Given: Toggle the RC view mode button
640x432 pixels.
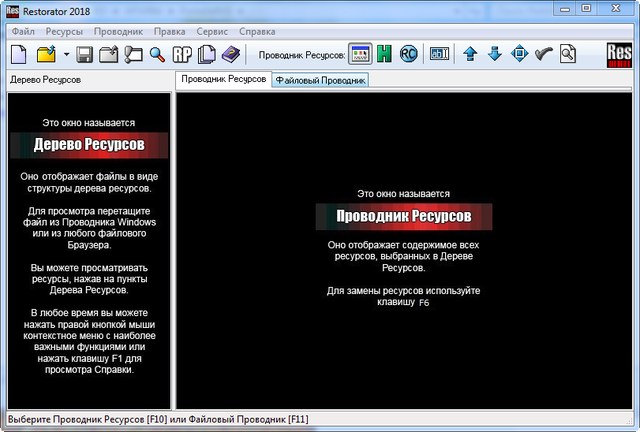Looking at the screenshot, I should (408, 54).
